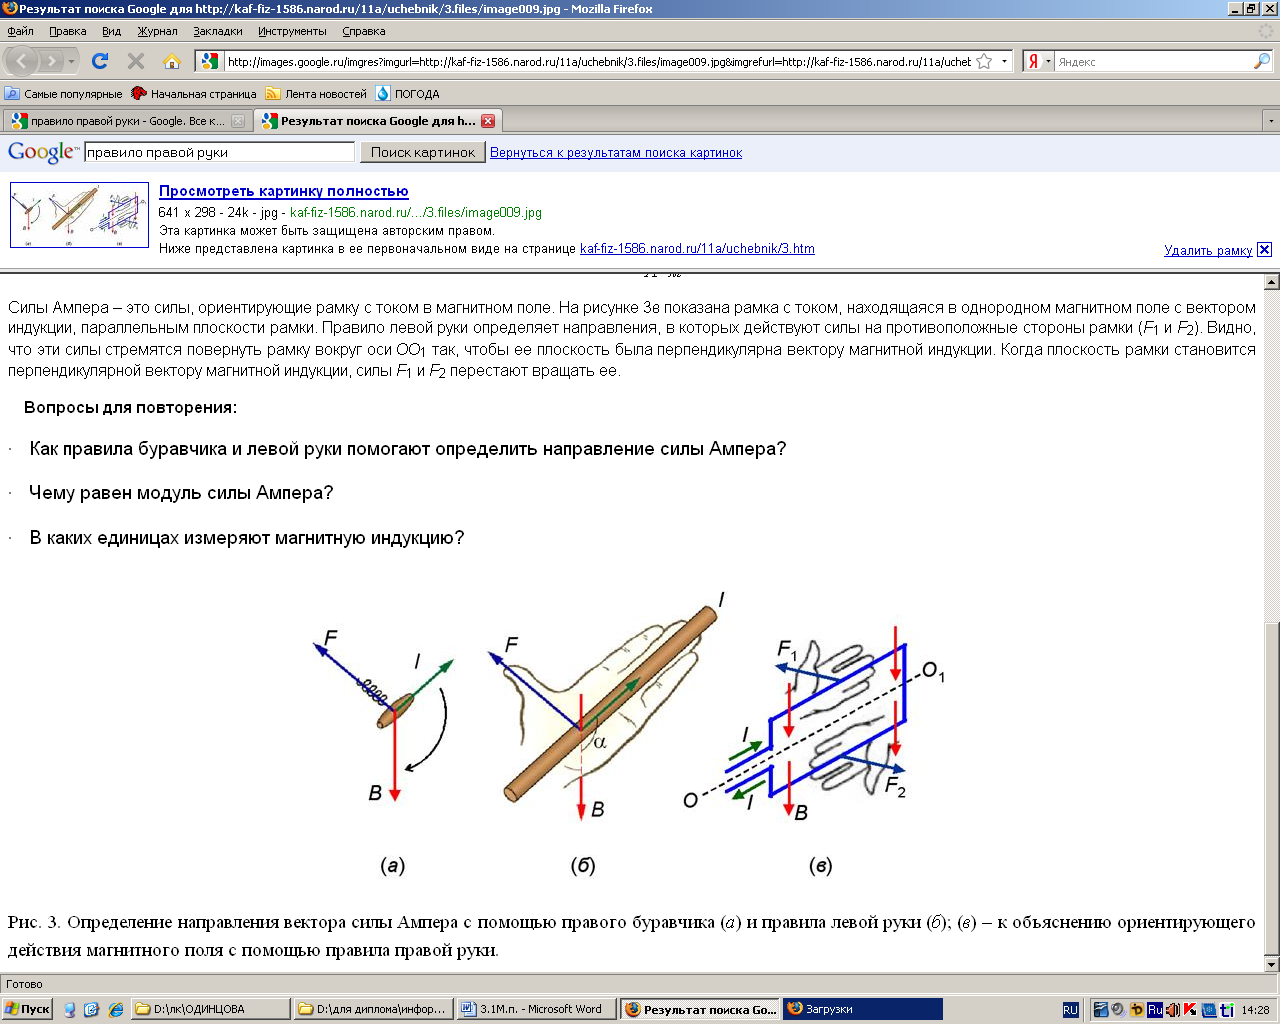Open the Start menu 'Пуск' button

27,1009
